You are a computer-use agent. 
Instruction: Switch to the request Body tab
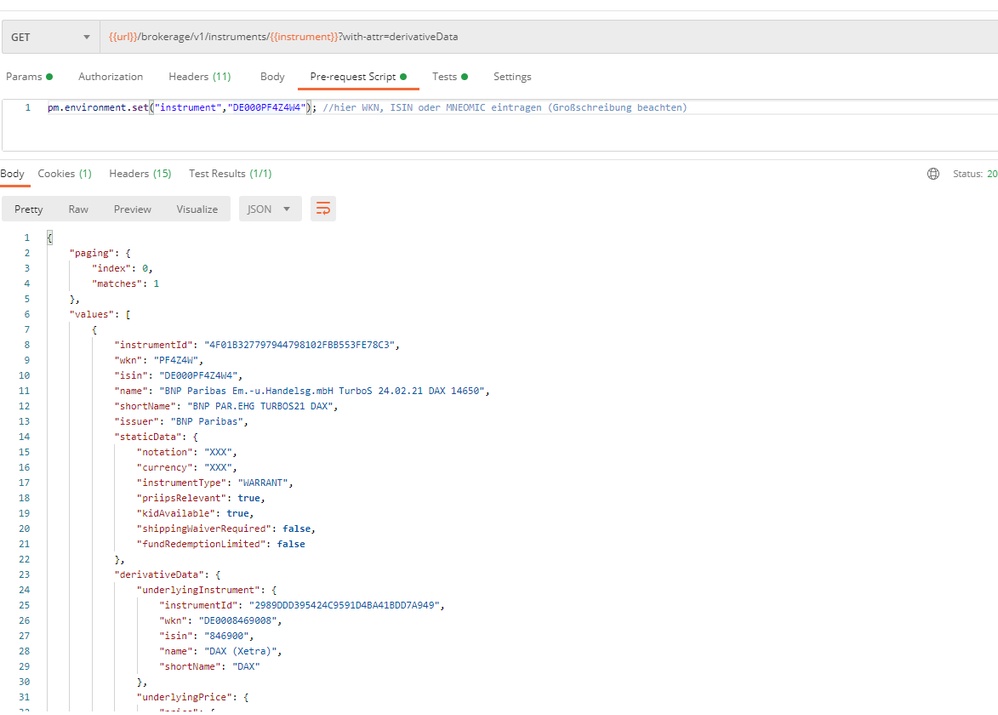tap(272, 77)
